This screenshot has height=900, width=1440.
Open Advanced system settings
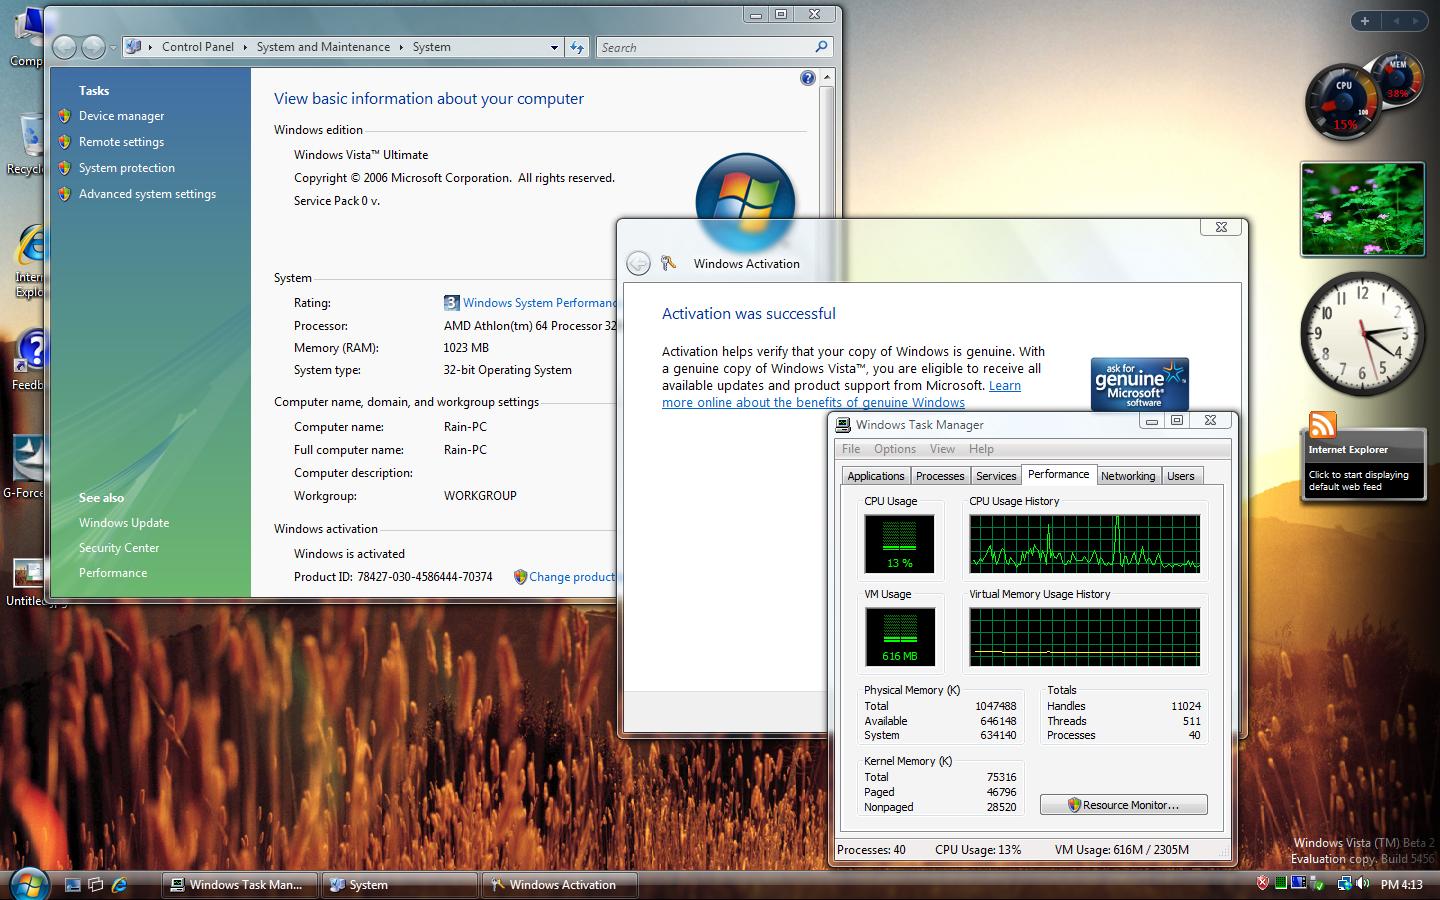tap(147, 194)
